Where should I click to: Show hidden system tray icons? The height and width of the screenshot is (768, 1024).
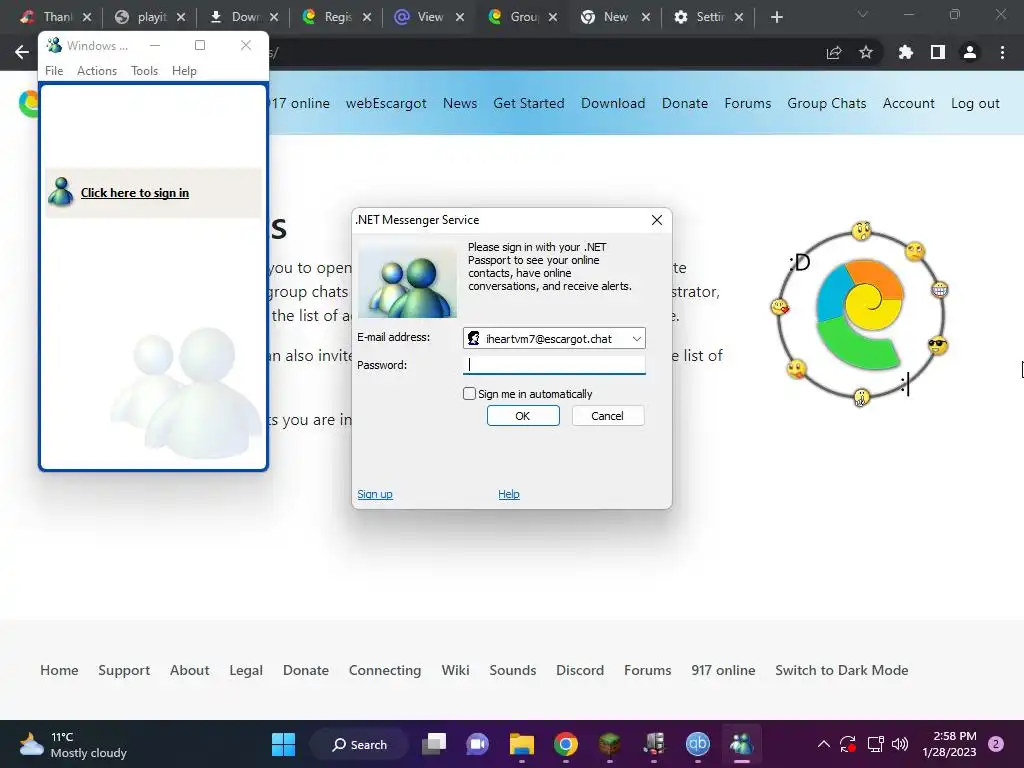[x=824, y=744]
